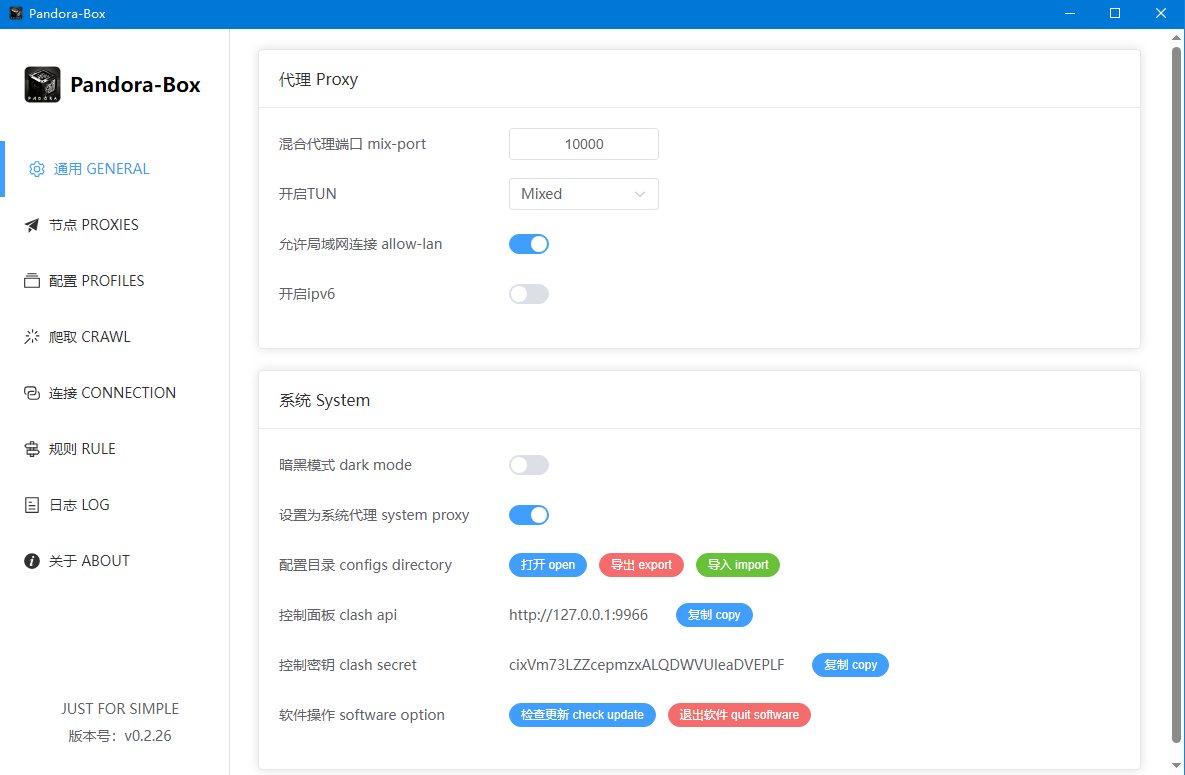Click 打开 open configs directory button
Image resolution: width=1185 pixels, height=775 pixels.
(x=548, y=565)
